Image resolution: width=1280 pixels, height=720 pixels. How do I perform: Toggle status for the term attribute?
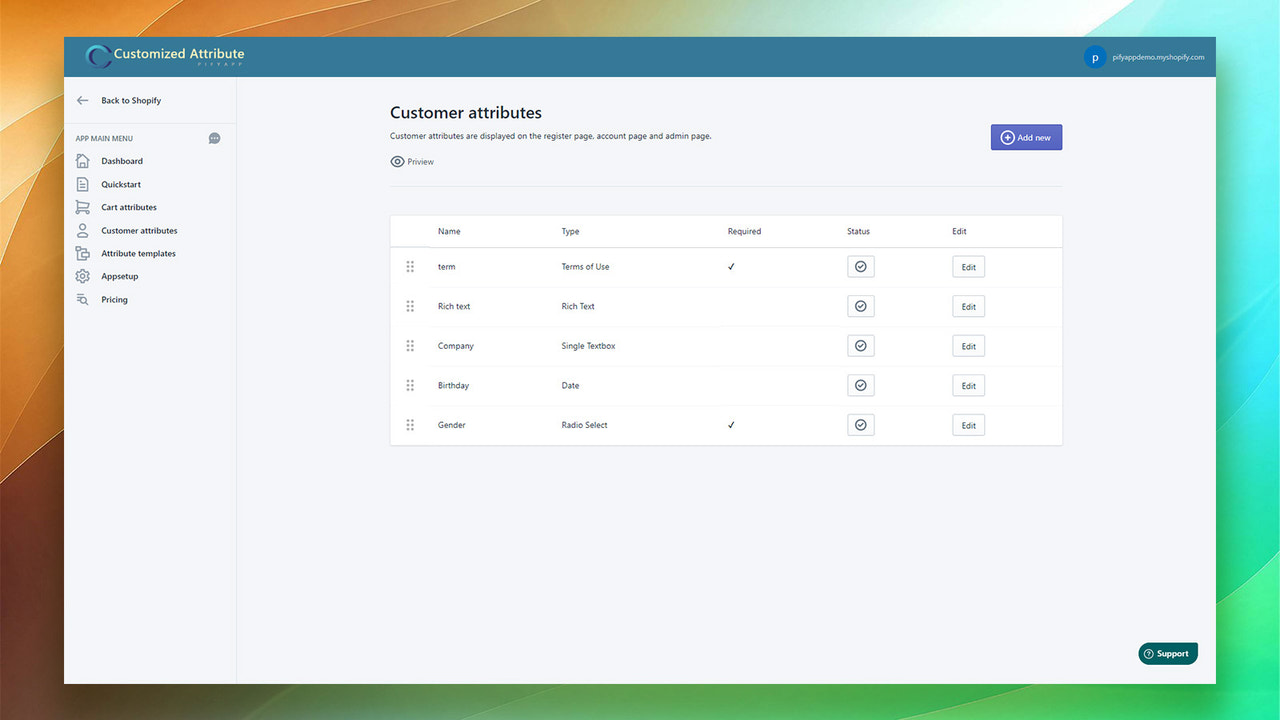(x=860, y=266)
